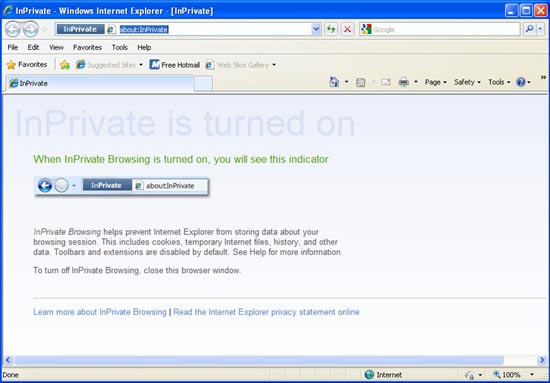Select the InPrivate browser tab
Image resolution: width=550 pixels, height=383 pixels.
(99, 83)
